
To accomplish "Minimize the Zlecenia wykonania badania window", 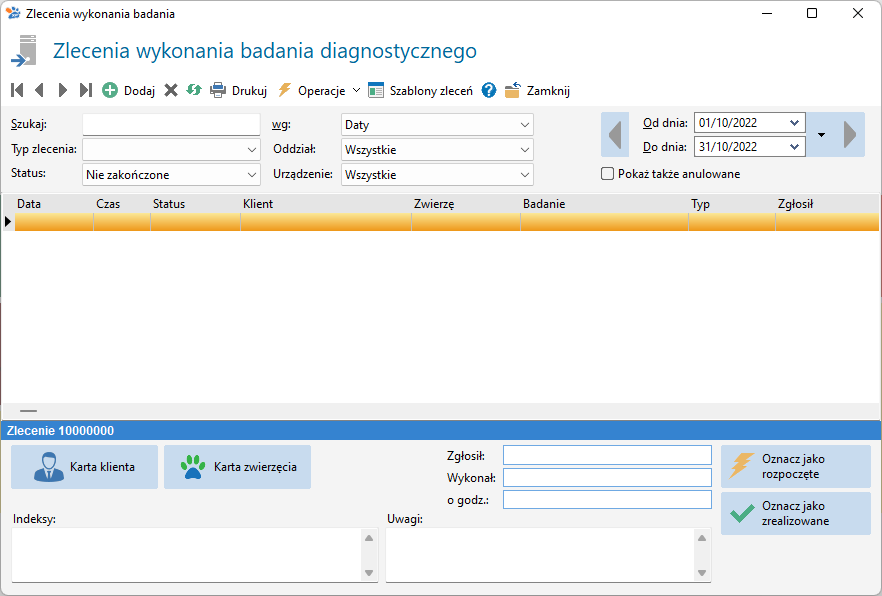I will click(x=767, y=13).
